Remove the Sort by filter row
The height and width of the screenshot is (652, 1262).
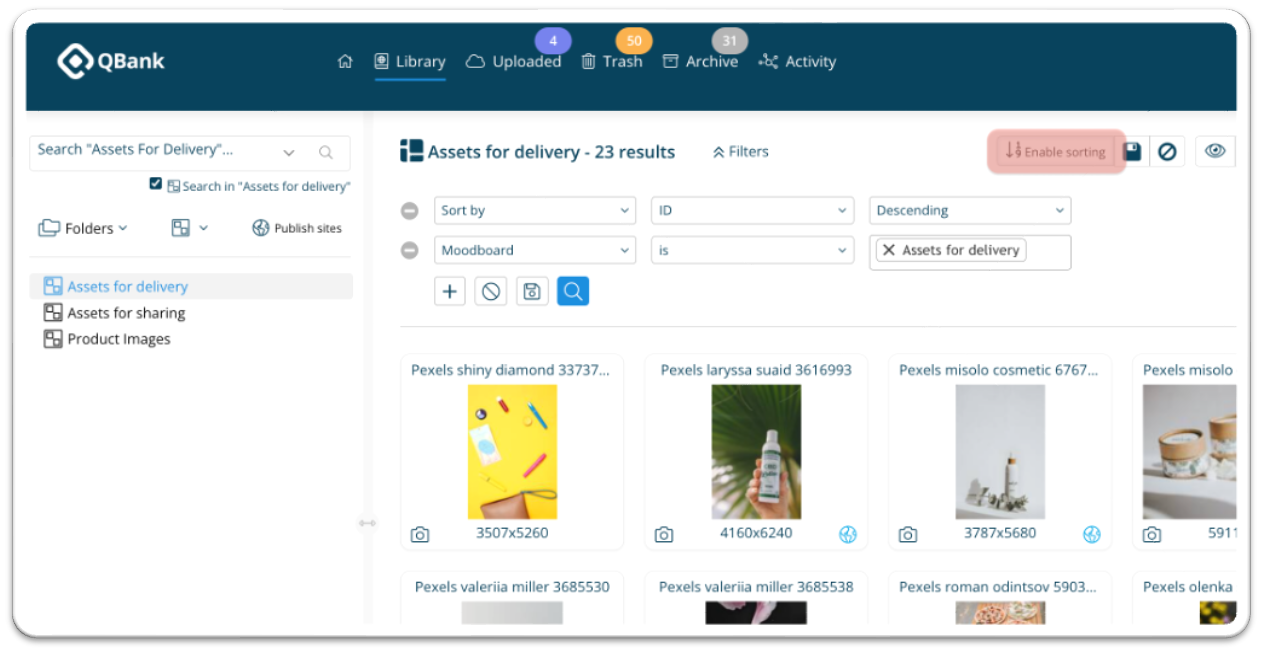410,211
